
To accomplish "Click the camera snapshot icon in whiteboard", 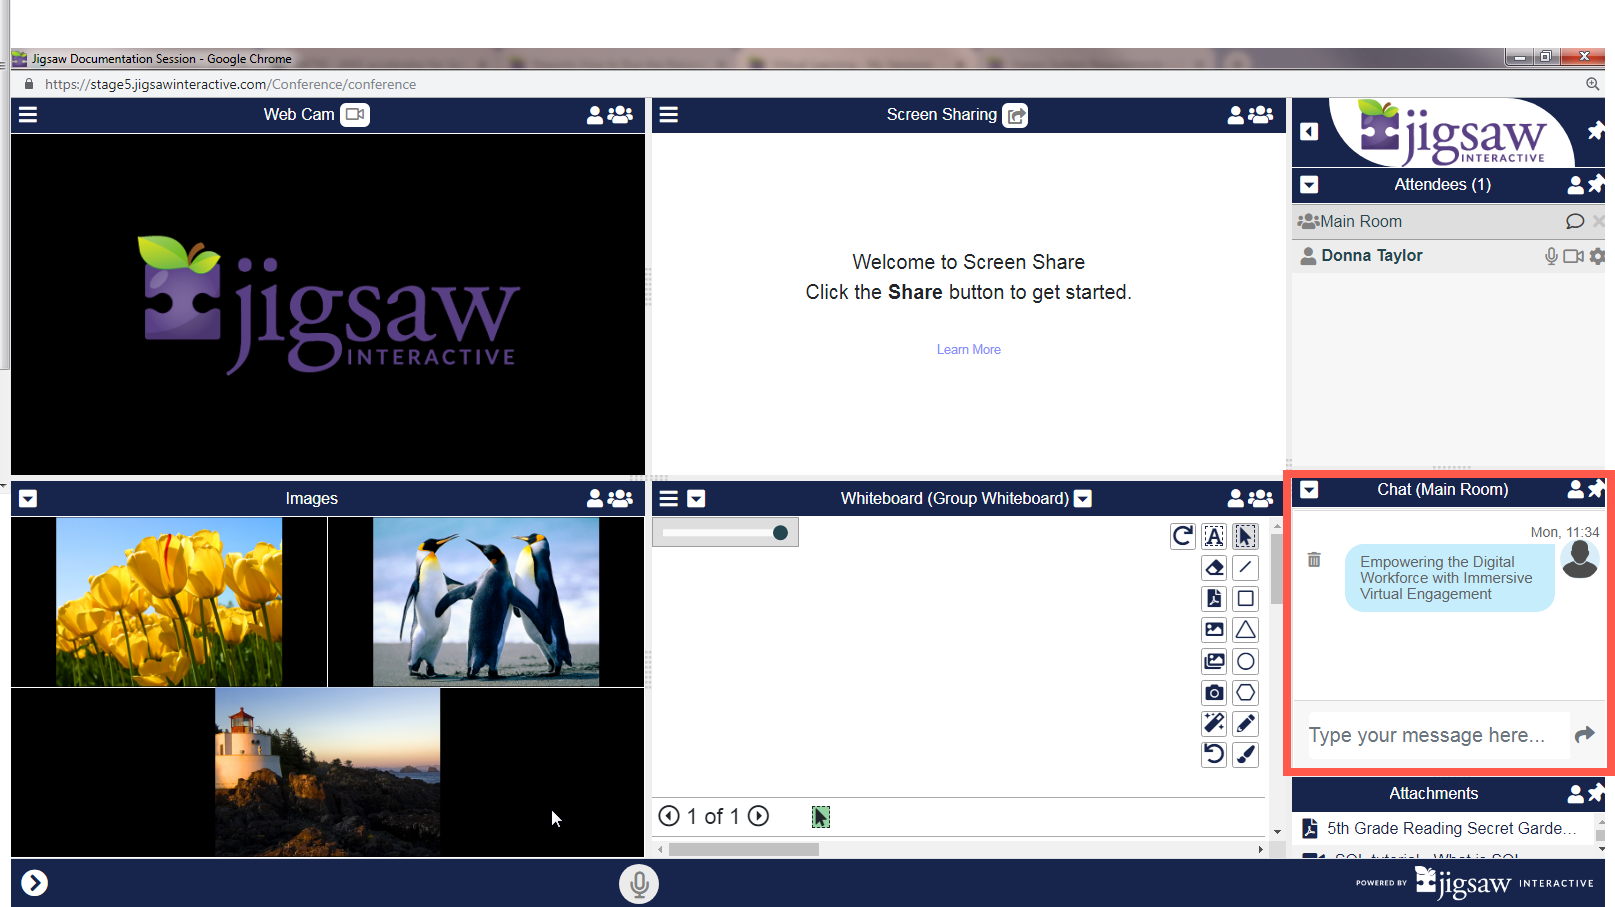I will coord(1214,692).
